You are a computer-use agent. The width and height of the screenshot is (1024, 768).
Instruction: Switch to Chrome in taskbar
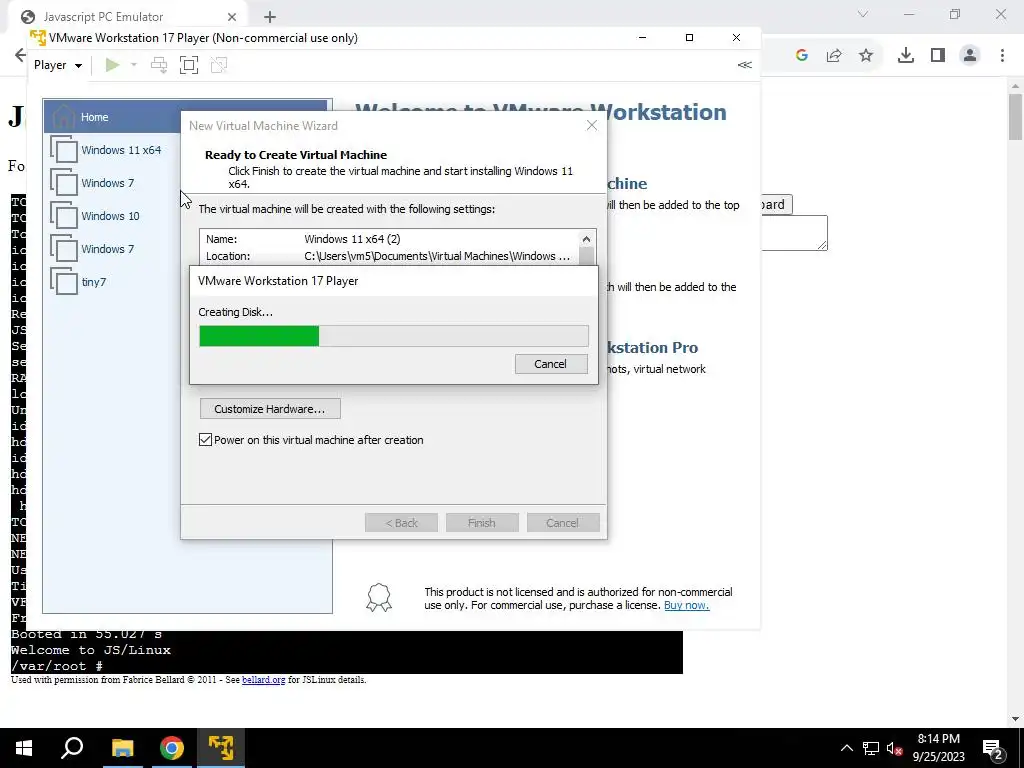click(172, 748)
